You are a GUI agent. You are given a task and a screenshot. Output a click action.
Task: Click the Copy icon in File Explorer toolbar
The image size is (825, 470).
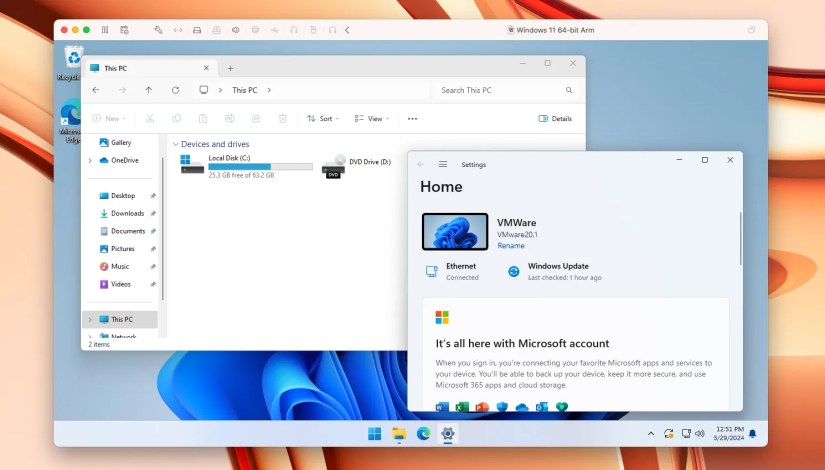point(176,118)
